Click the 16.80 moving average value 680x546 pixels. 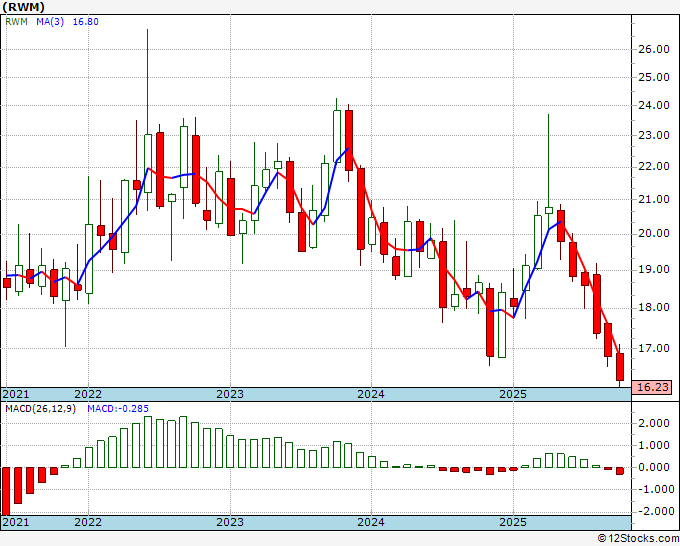[x=85, y=22]
